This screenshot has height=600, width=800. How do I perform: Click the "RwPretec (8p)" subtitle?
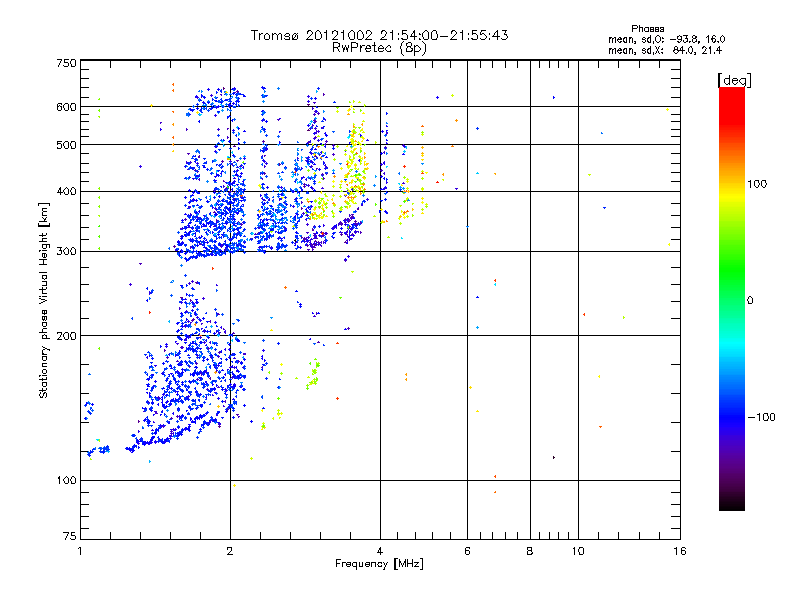(379, 48)
